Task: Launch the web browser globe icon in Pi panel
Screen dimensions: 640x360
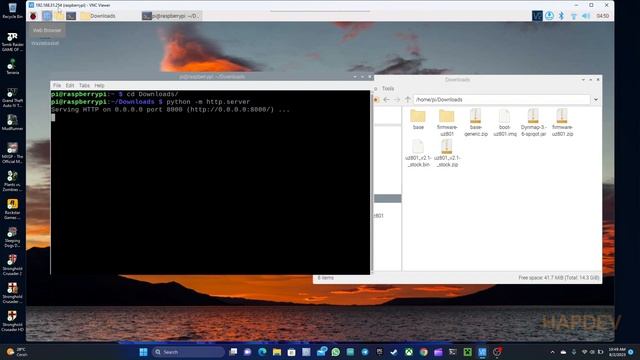Action: pyautogui.click(x=47, y=16)
